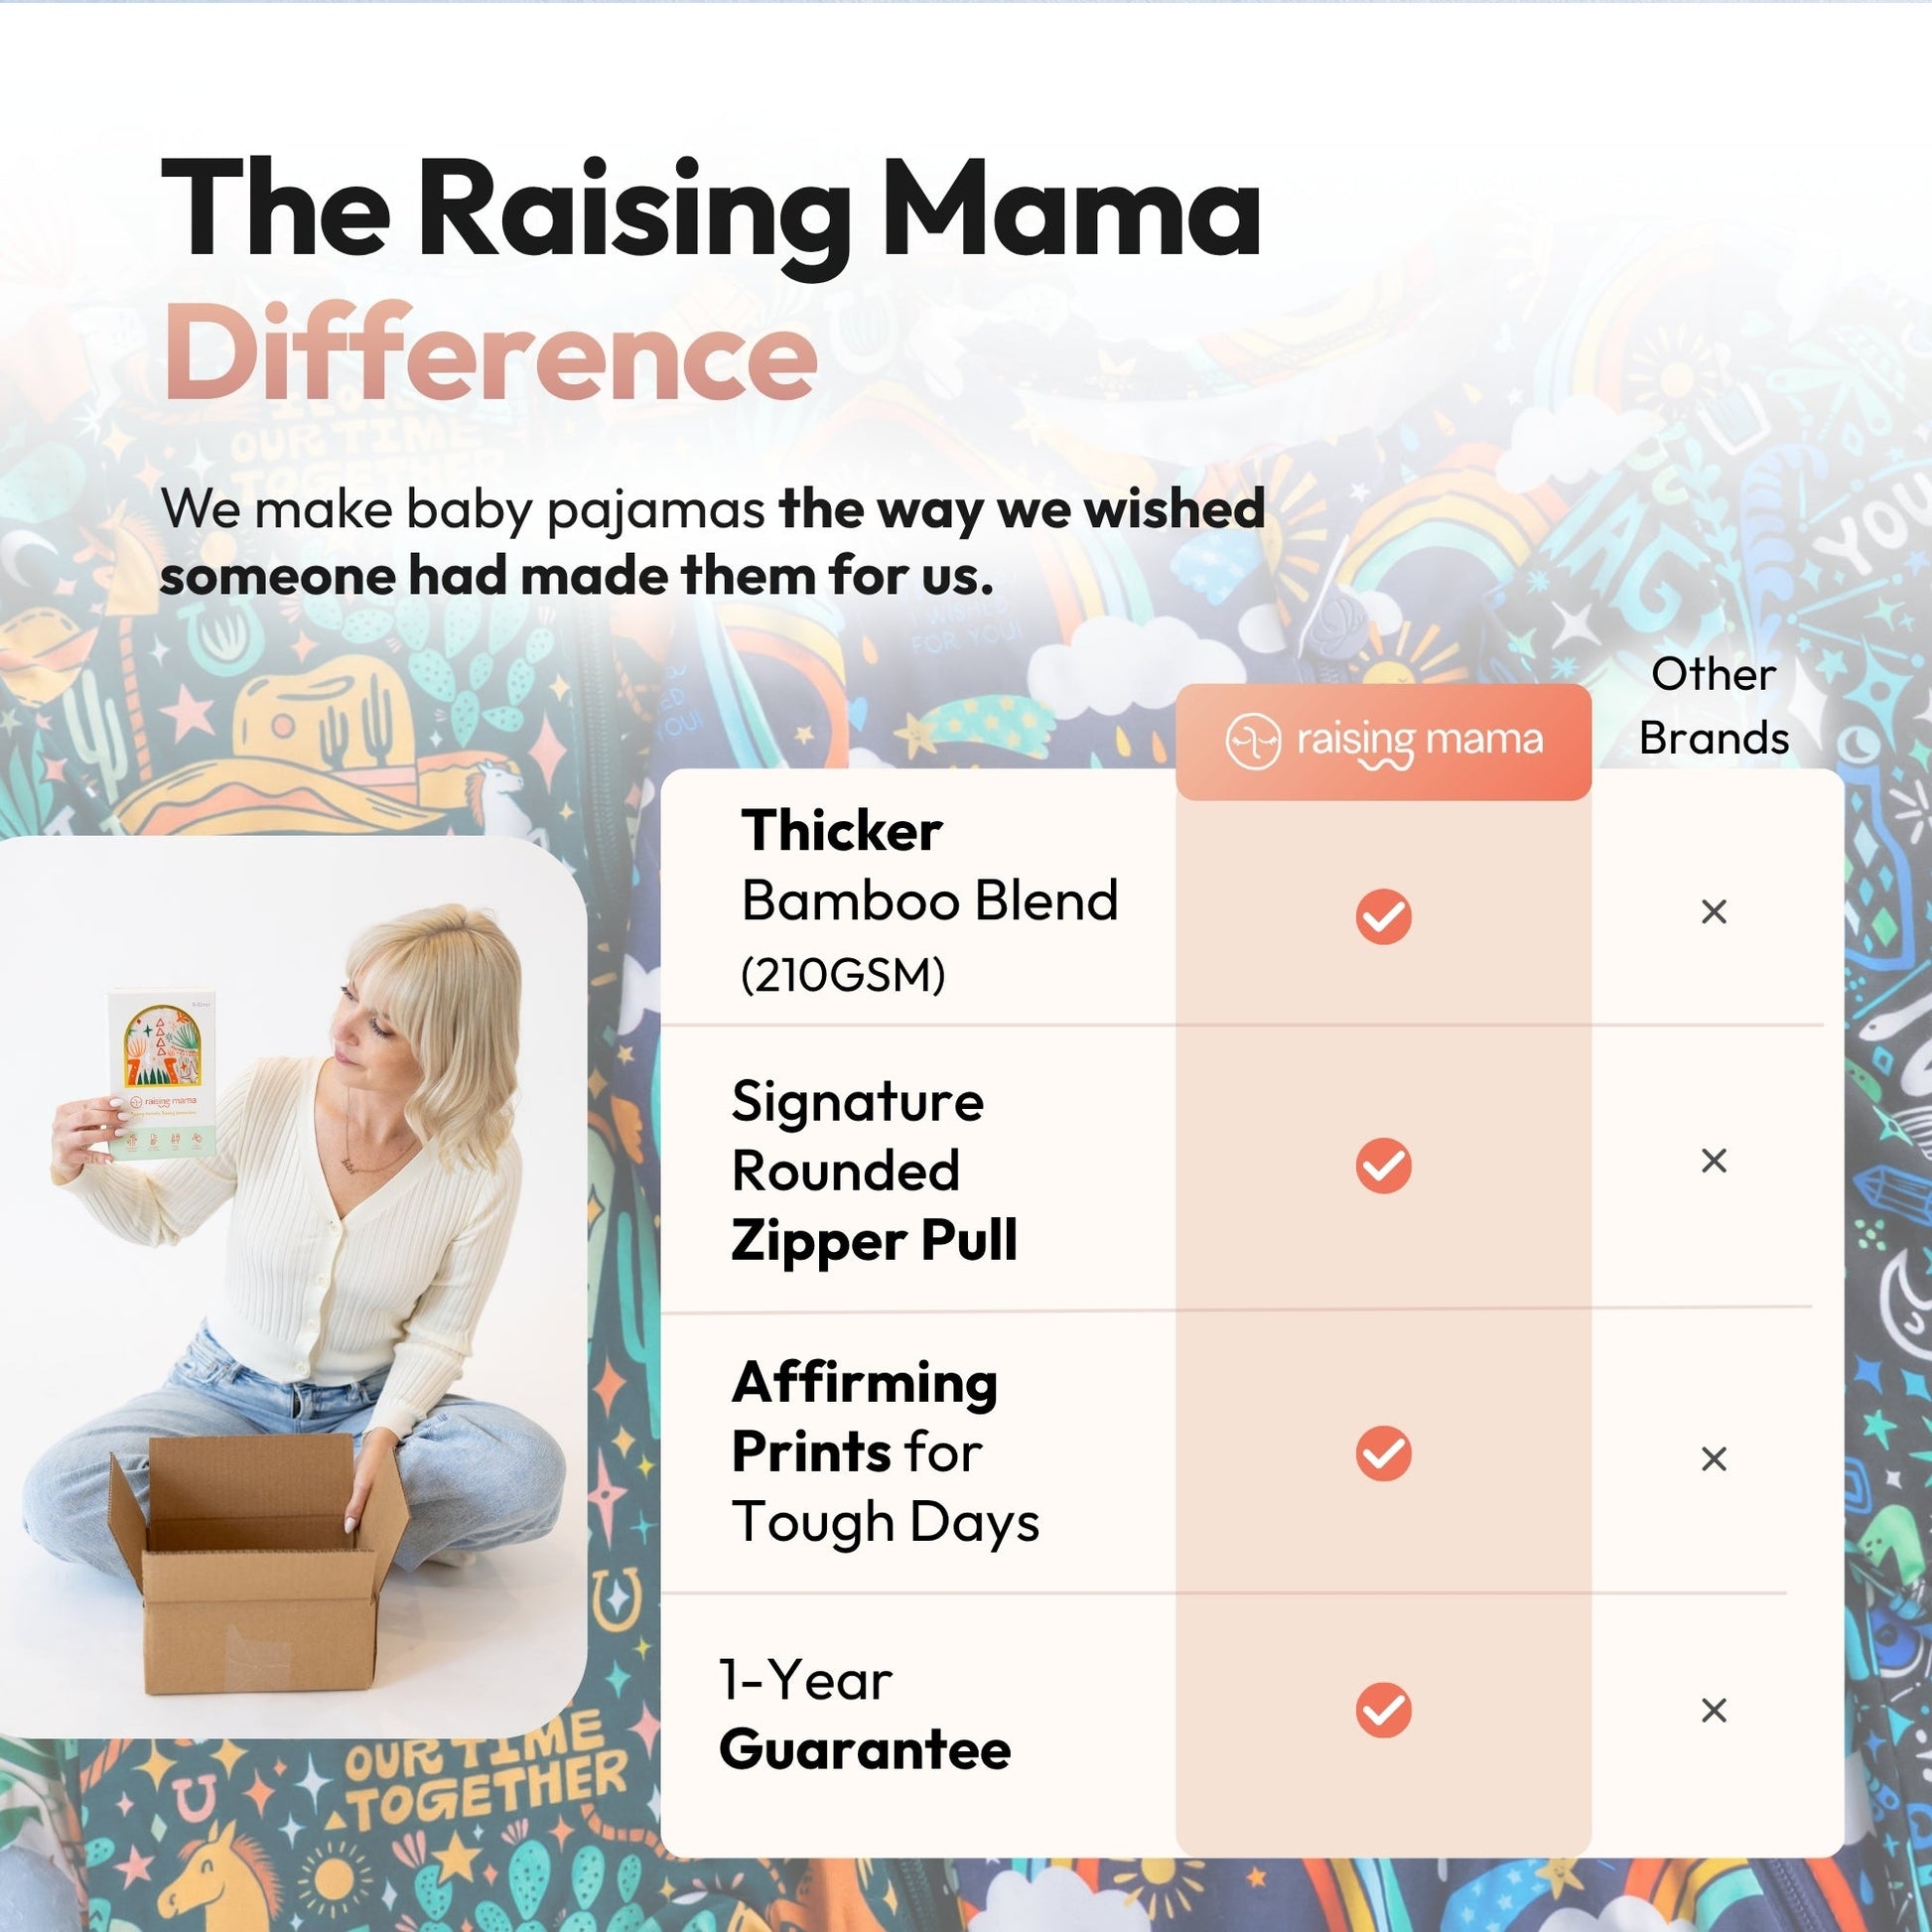
Task: Click the raising mama face logo icon
Action: point(1253,742)
